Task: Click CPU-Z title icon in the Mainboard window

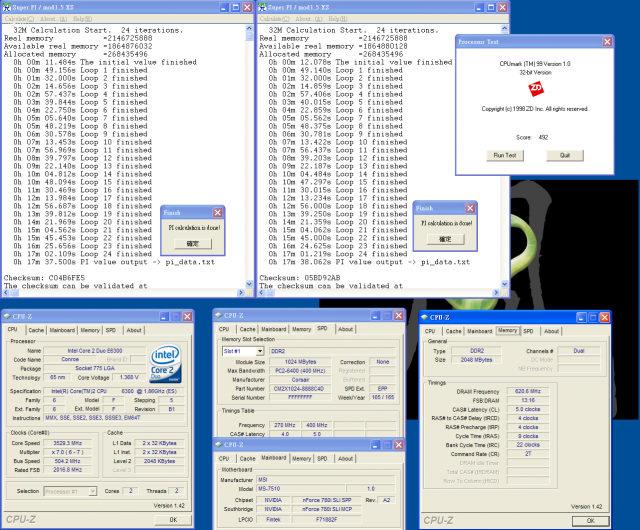Action: coord(218,445)
